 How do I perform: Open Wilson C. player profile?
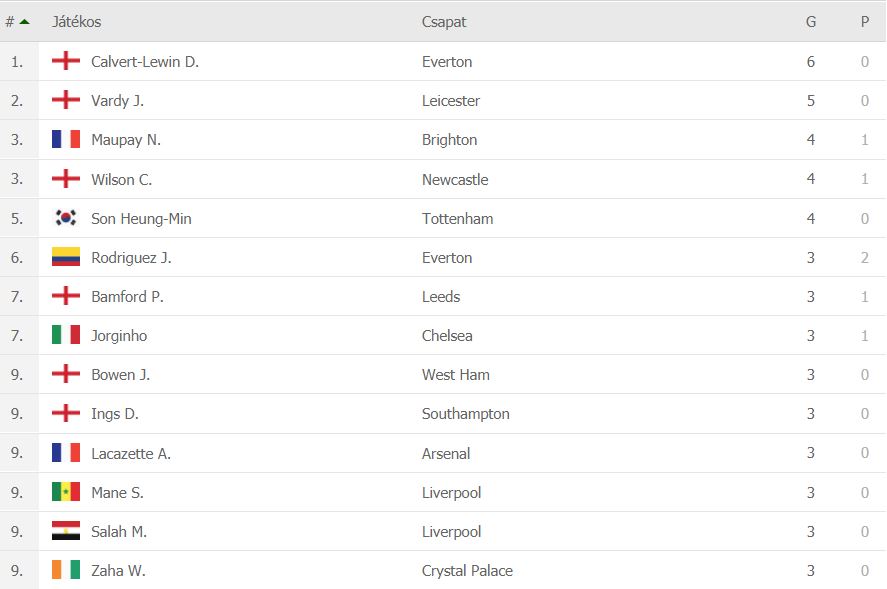pyautogui.click(x=122, y=179)
